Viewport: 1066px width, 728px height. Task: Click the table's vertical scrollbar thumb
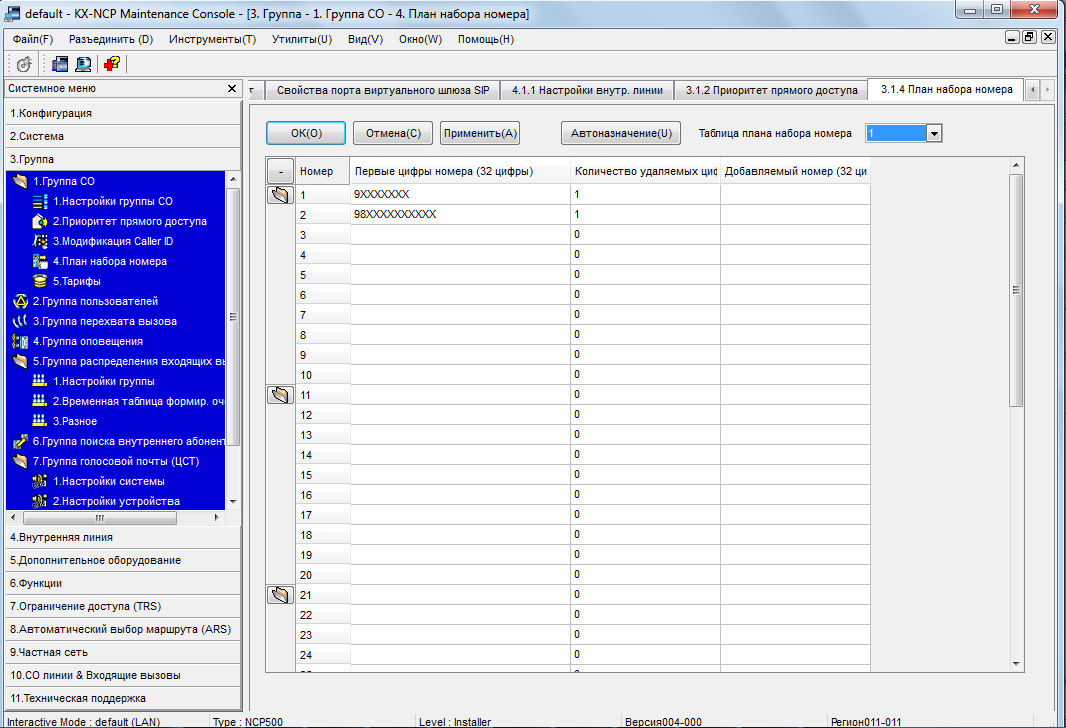point(1016,290)
